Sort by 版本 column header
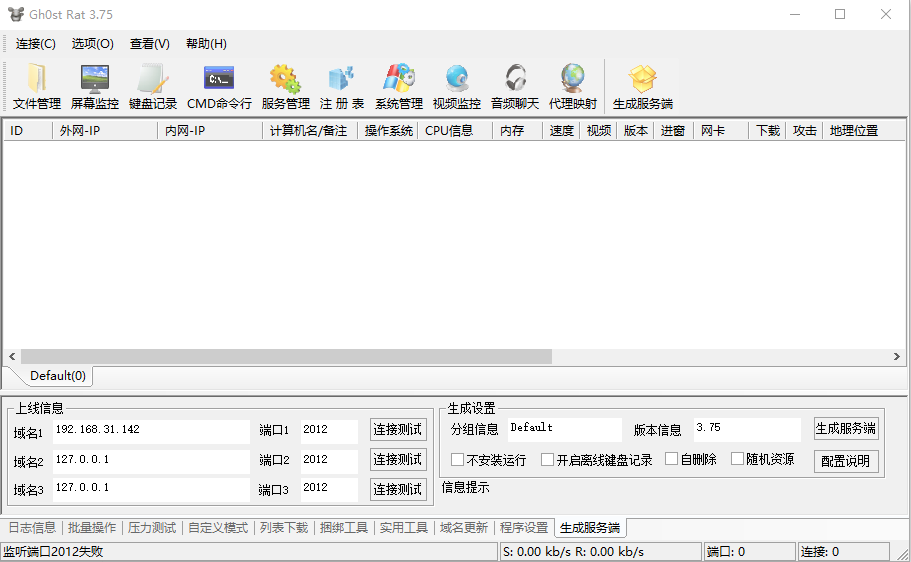The width and height of the screenshot is (911, 562). coord(635,131)
